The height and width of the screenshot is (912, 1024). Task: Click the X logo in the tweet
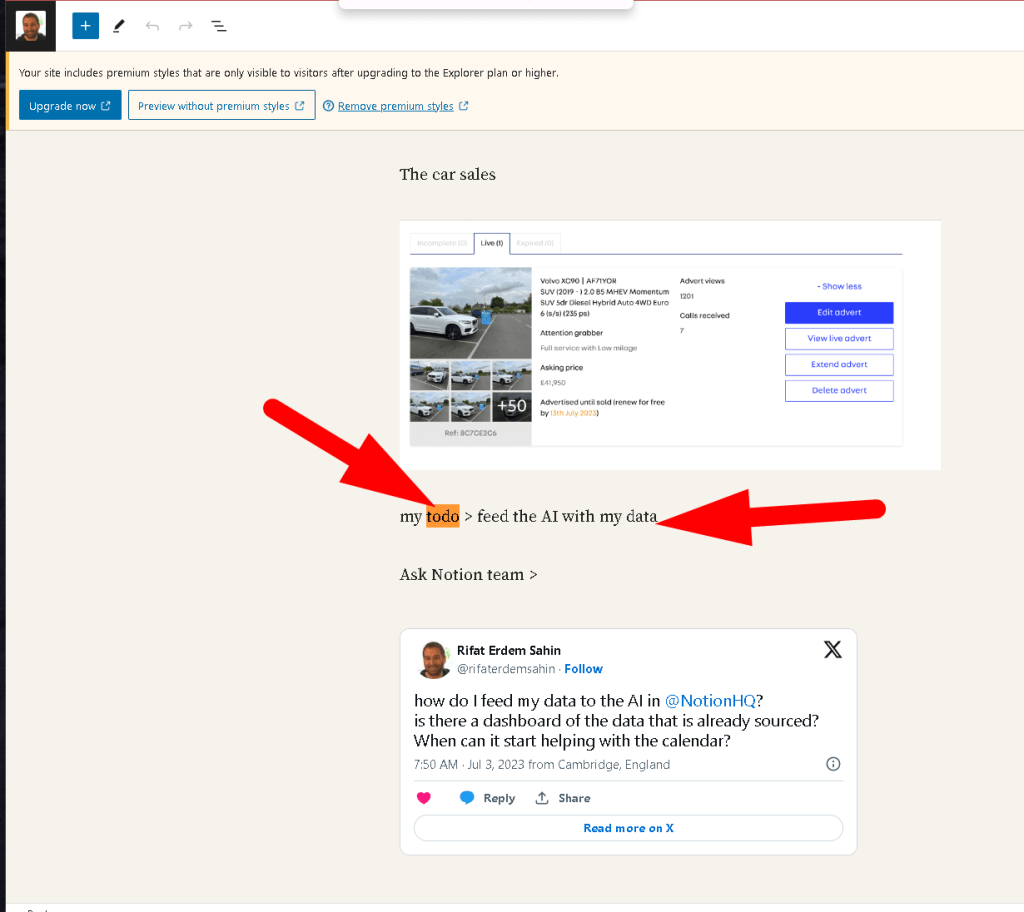833,649
